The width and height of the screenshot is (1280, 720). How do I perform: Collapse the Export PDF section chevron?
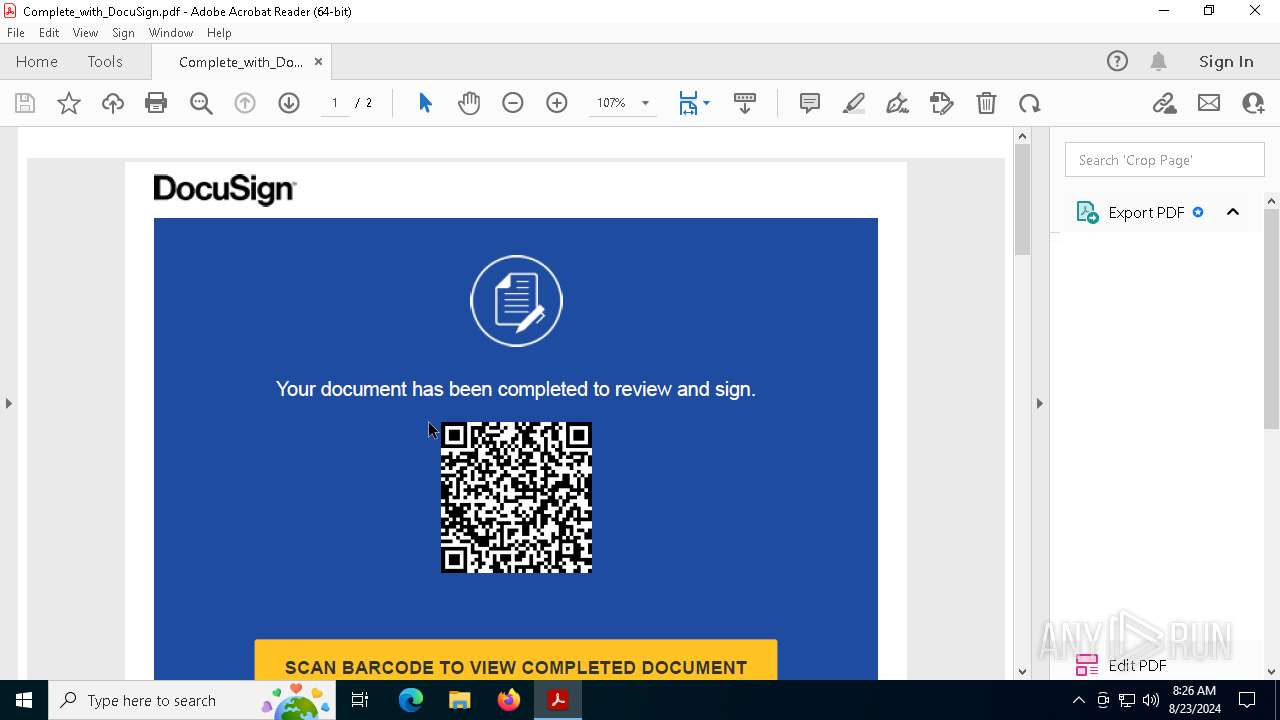(x=1233, y=212)
